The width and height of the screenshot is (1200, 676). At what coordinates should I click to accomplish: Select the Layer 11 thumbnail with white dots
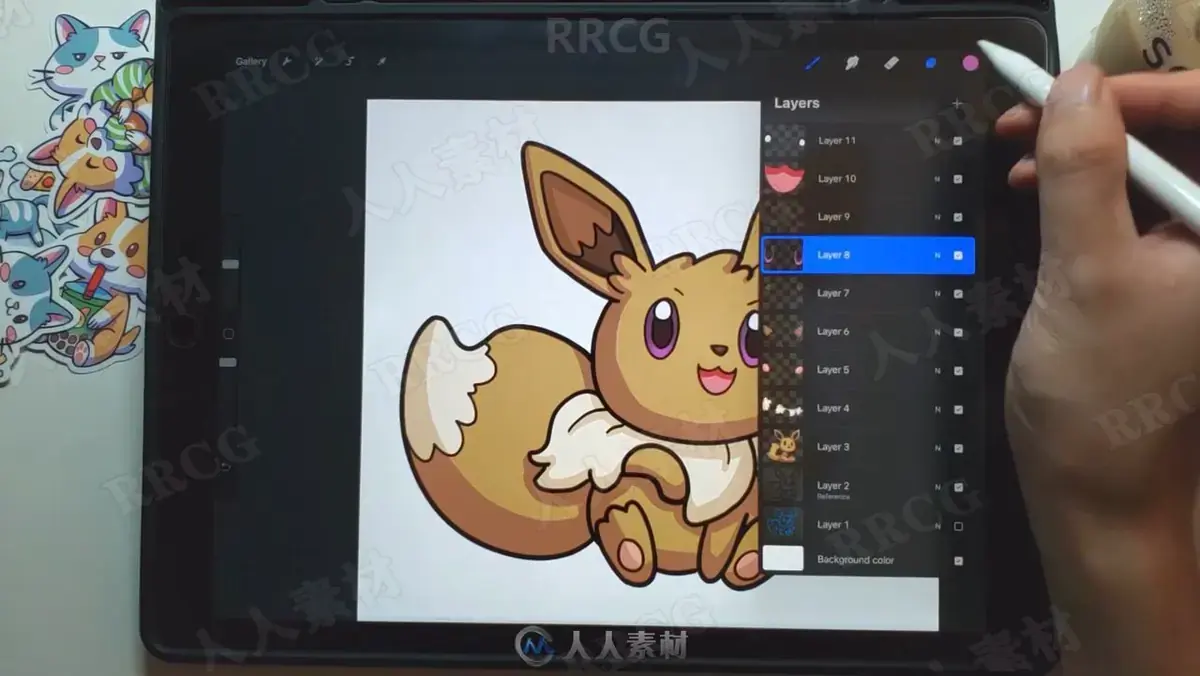[784, 141]
